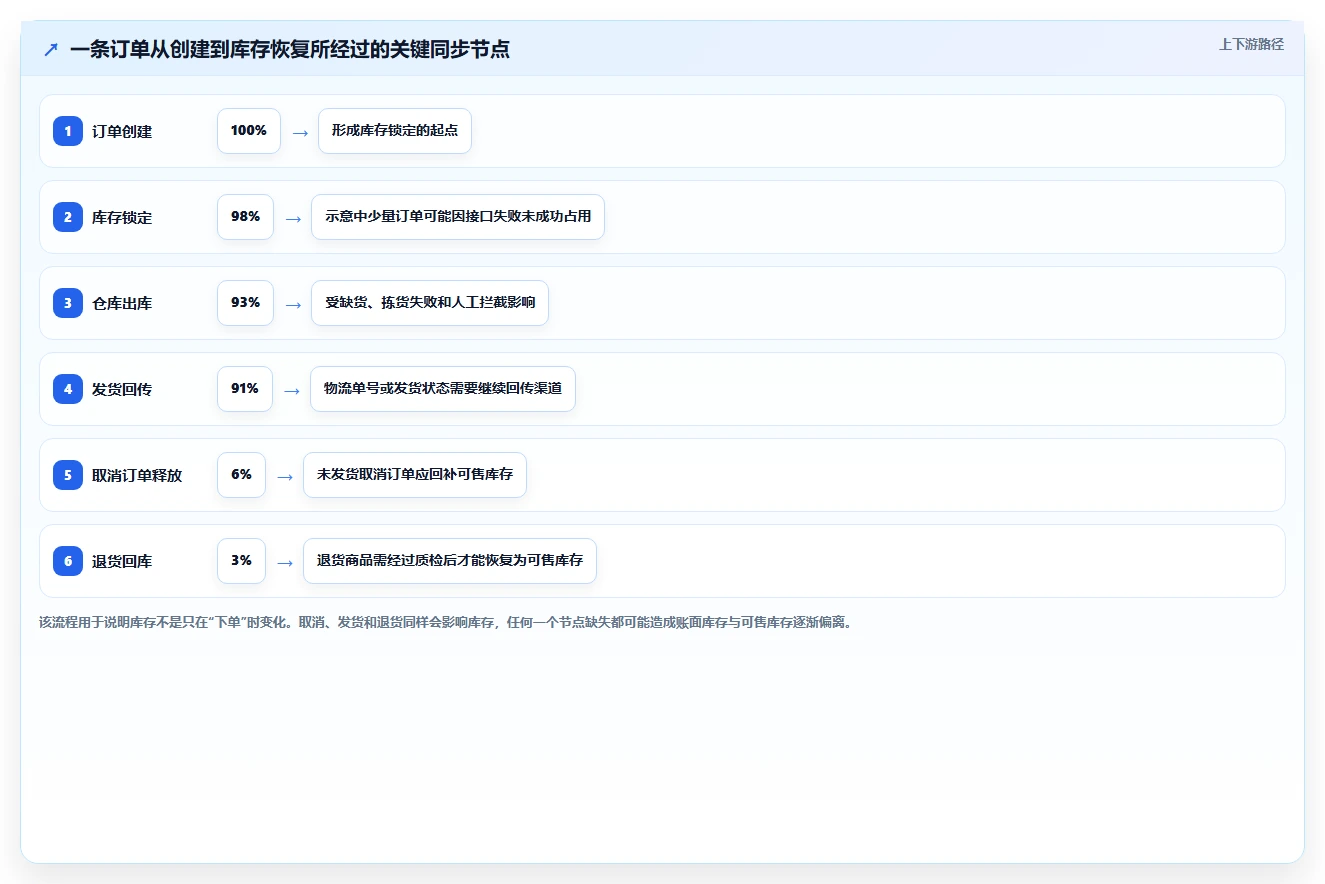Click the 98% value pill

[245, 217]
